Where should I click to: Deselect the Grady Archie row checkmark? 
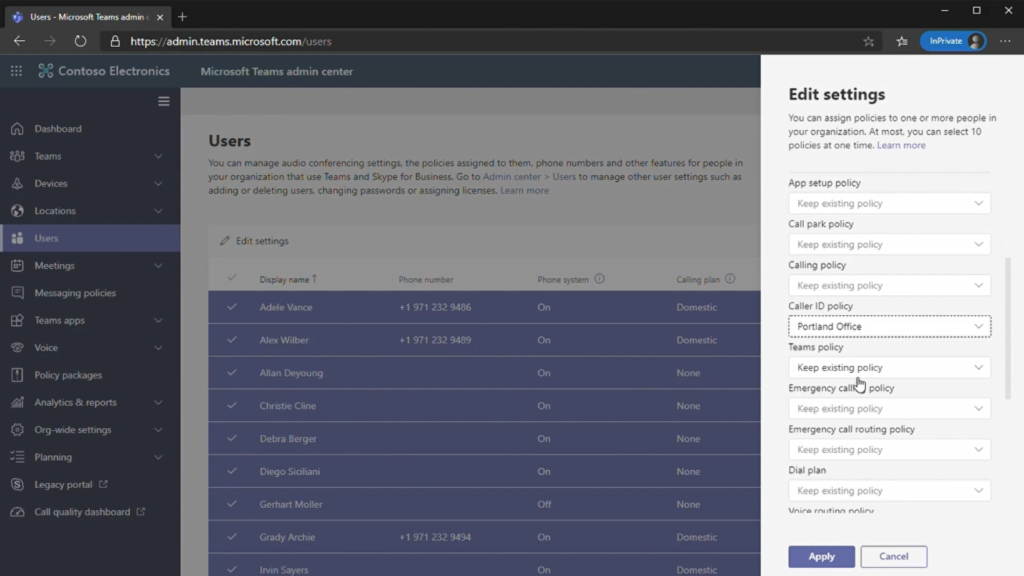232,537
